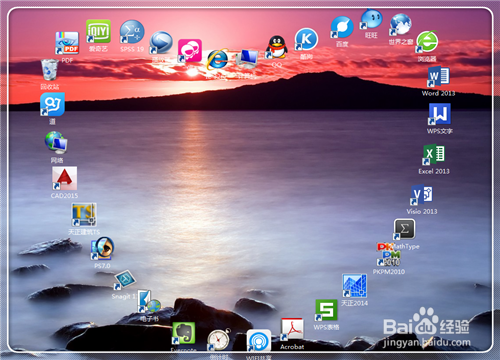Launch the Wangwang blue droplet icon
Viewport: 500px width, 360px height.
pos(371,19)
